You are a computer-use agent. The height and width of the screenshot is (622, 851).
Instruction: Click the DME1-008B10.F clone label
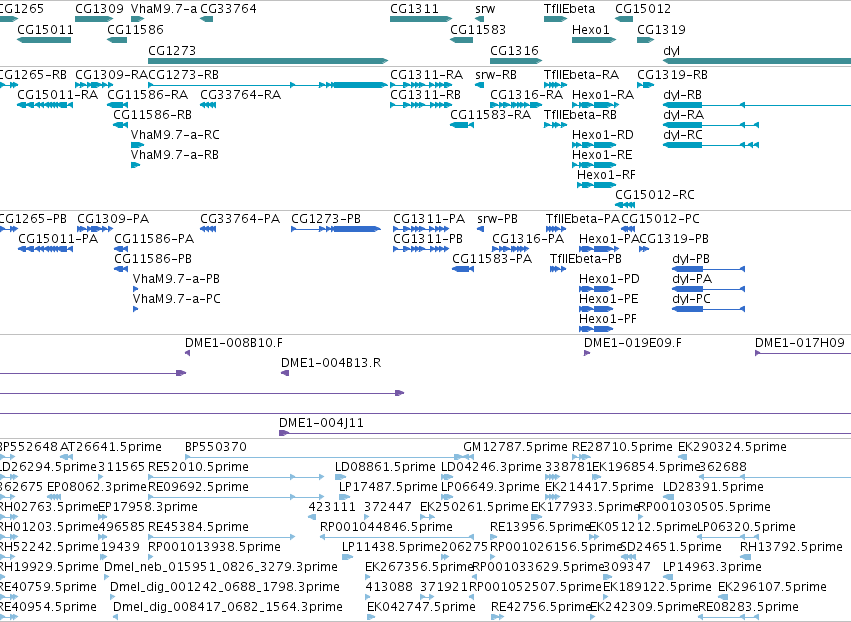point(234,342)
